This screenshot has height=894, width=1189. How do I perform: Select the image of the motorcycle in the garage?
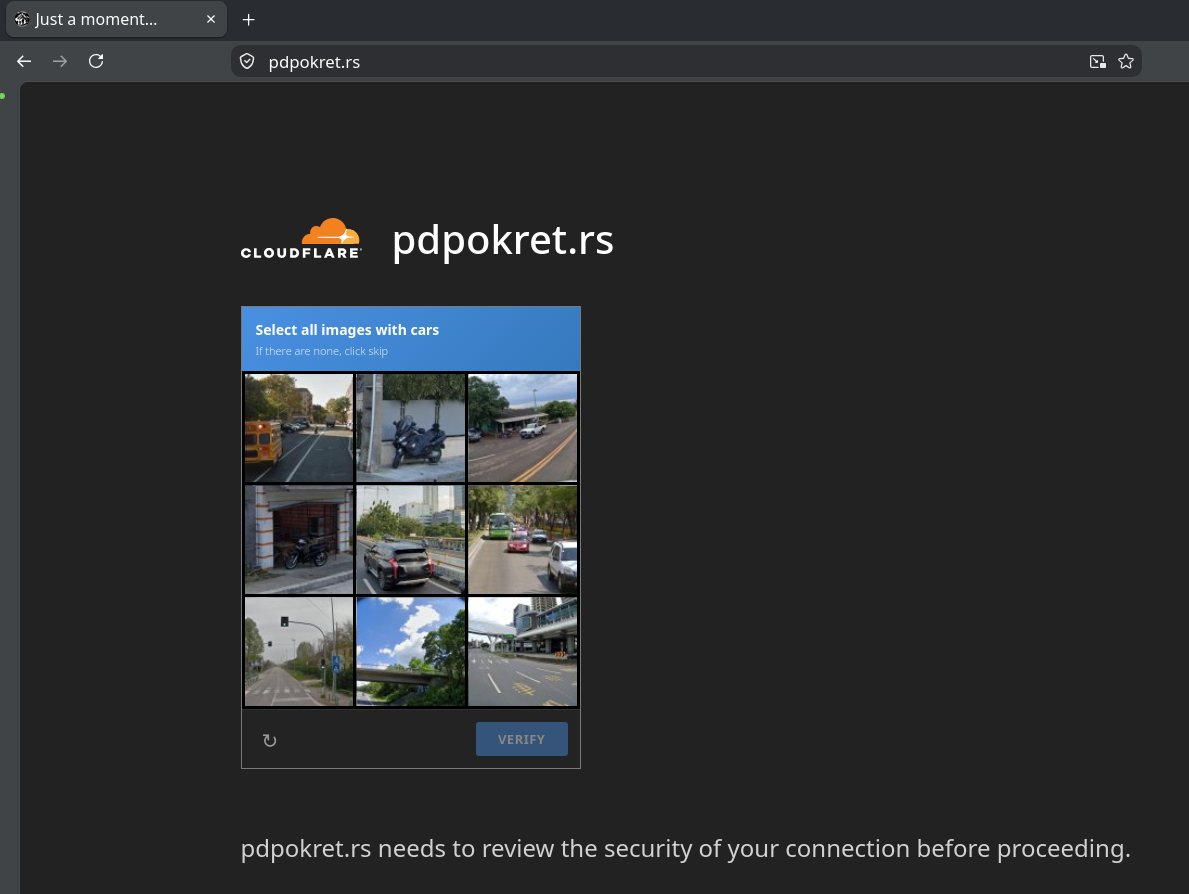coord(299,540)
